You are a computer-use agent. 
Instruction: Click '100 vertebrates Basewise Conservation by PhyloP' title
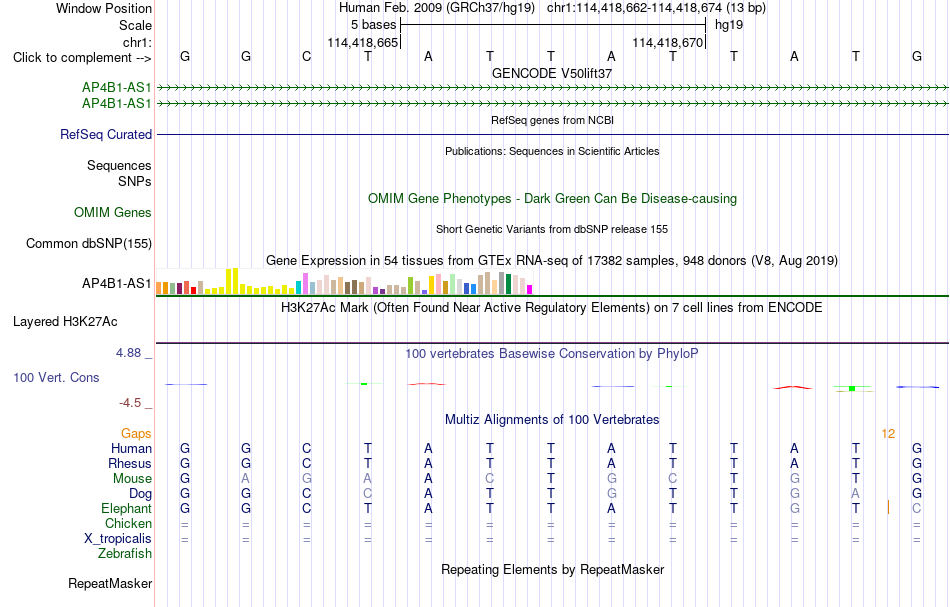coord(552,354)
